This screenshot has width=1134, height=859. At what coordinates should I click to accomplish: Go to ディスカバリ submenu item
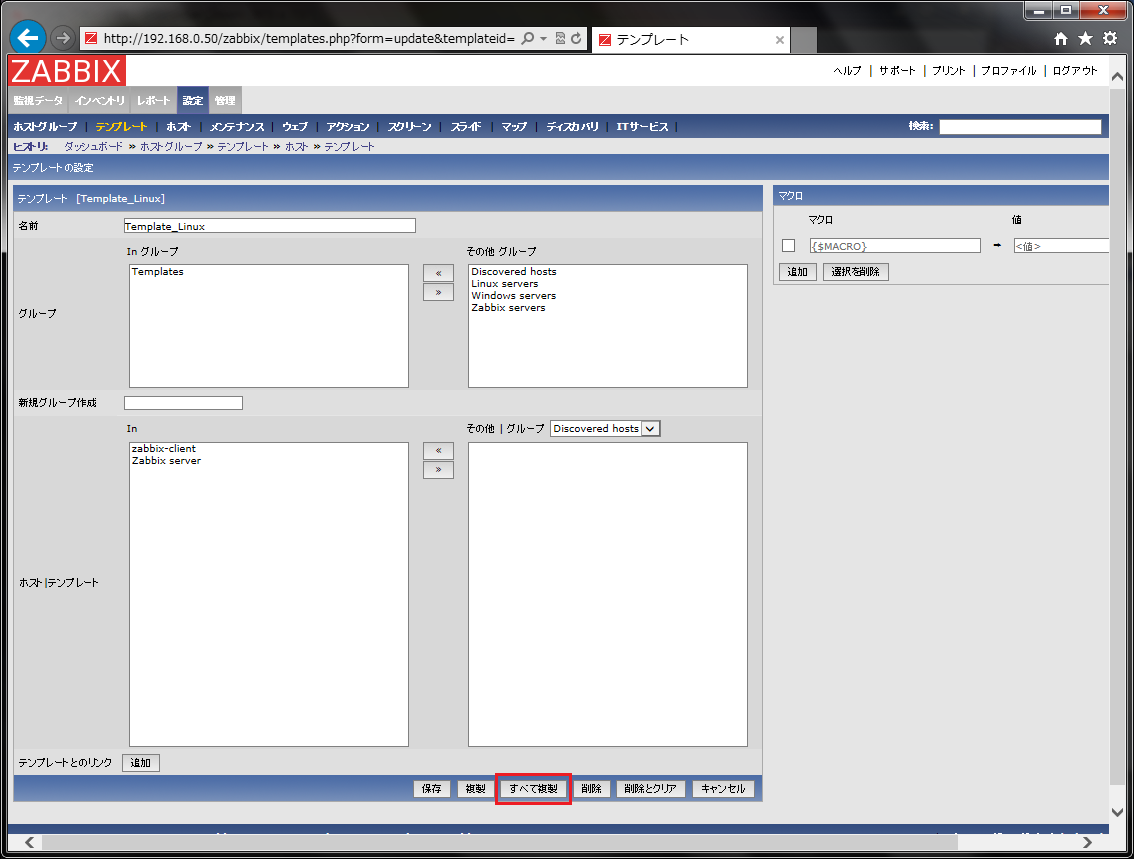tap(572, 127)
